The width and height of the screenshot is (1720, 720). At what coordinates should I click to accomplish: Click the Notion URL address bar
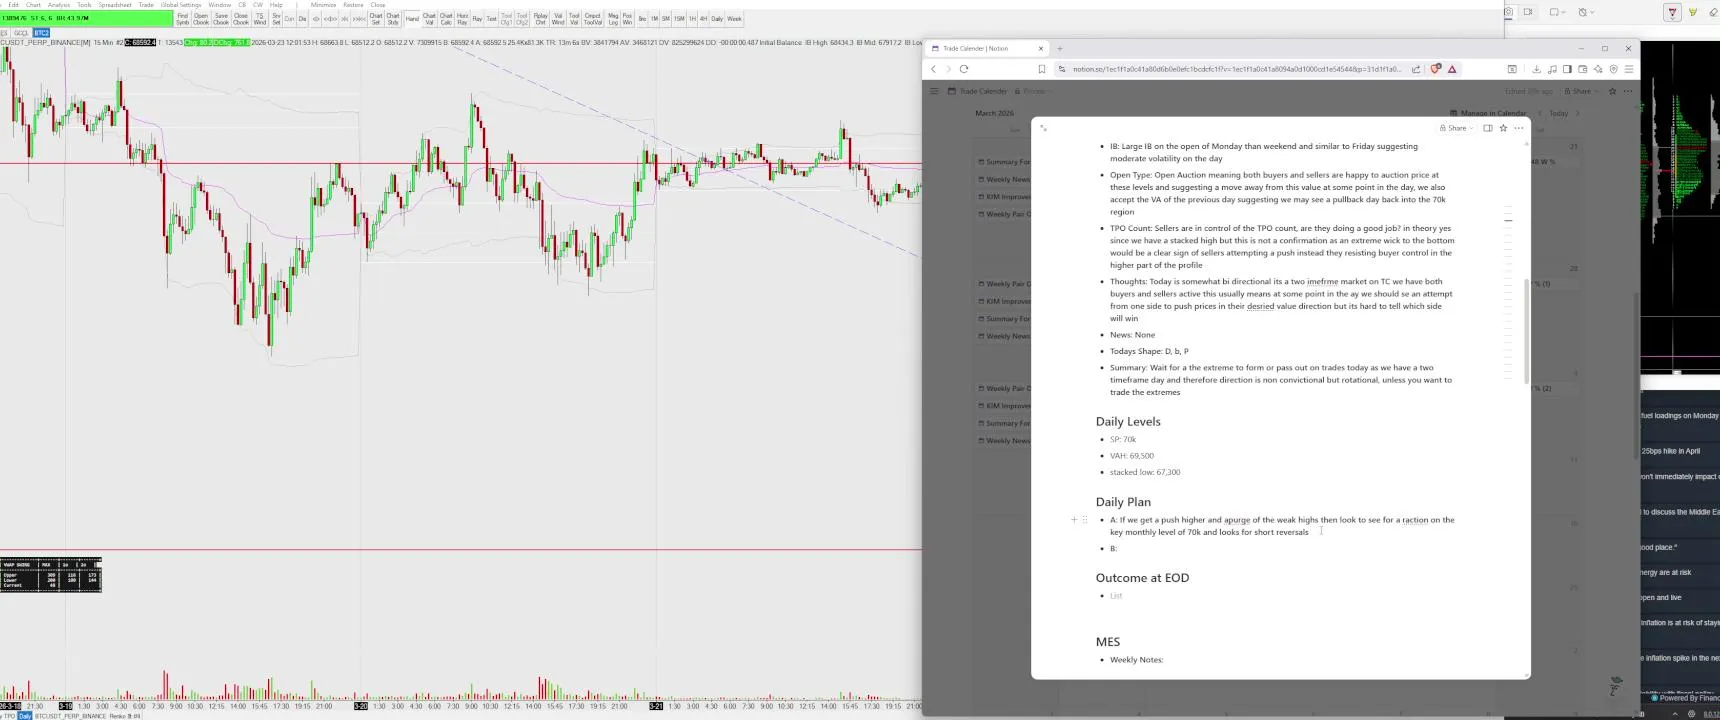pyautogui.click(x=1236, y=69)
